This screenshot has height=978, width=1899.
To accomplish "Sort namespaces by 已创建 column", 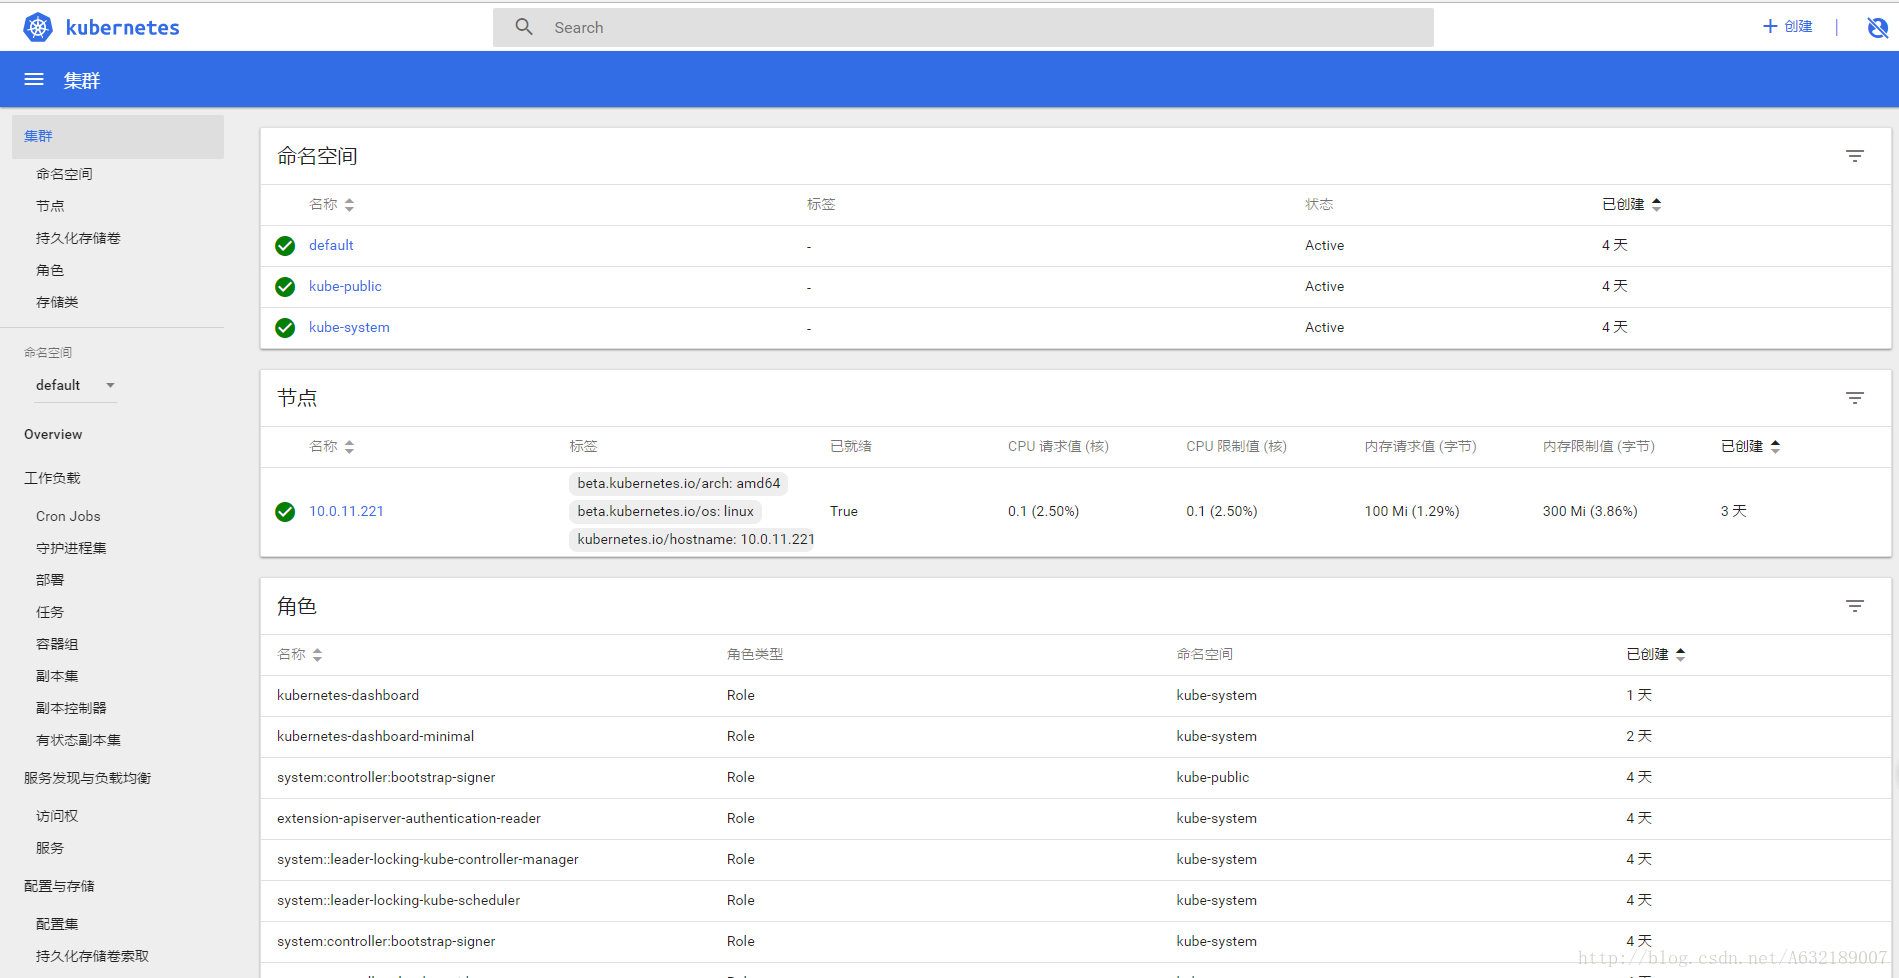I will 1631,204.
